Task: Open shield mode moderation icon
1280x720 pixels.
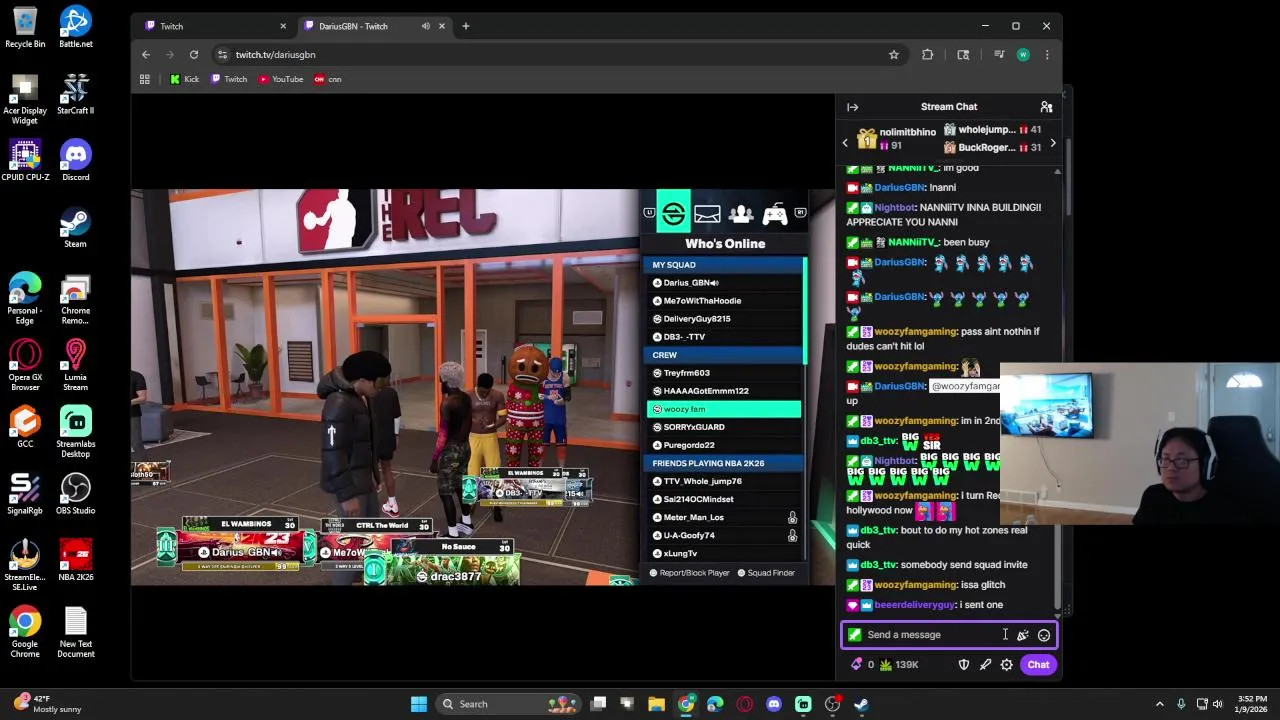Action: click(964, 665)
